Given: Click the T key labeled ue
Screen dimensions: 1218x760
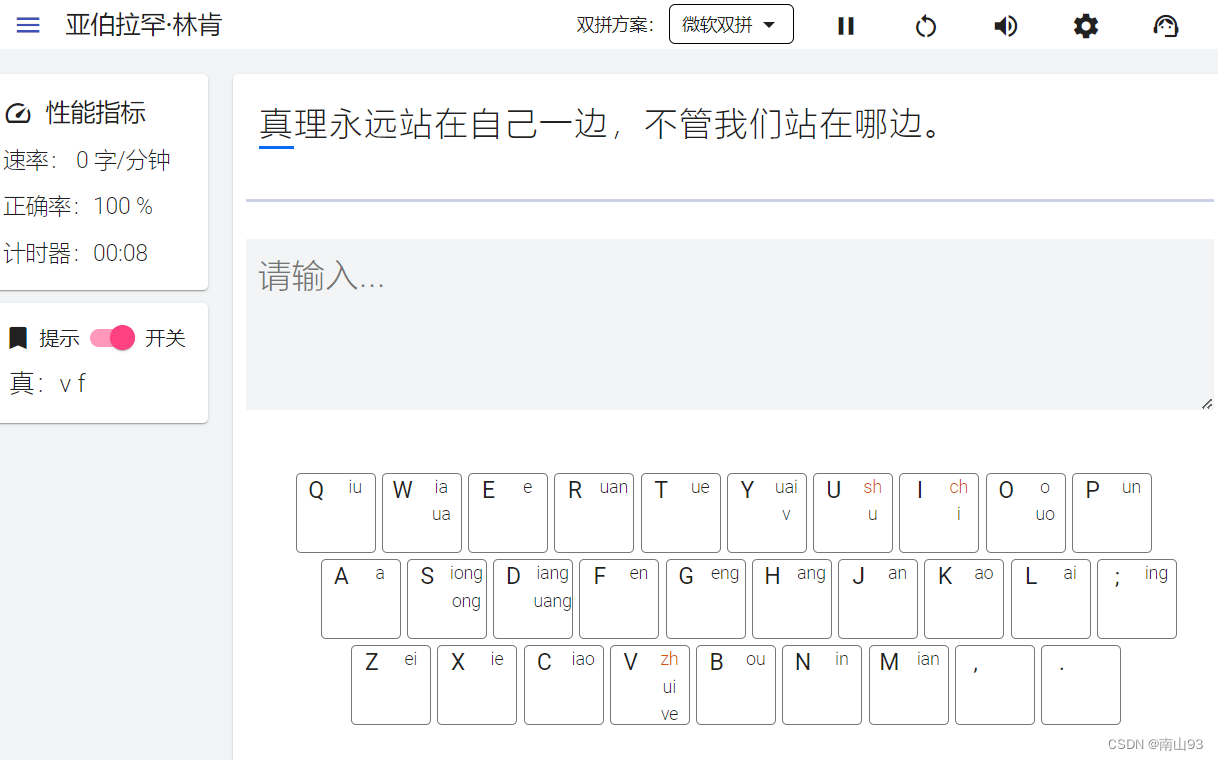Looking at the screenshot, I should pos(681,513).
